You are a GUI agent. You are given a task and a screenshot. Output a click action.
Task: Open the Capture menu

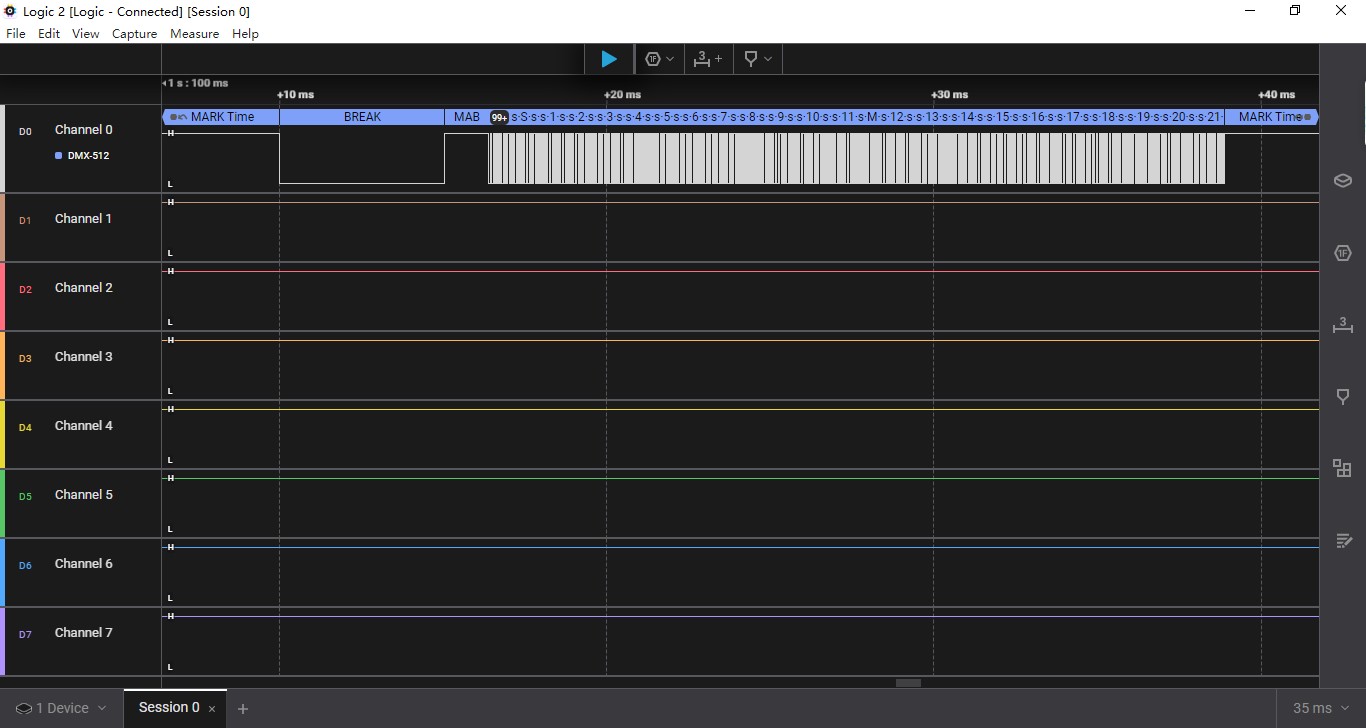pos(134,33)
